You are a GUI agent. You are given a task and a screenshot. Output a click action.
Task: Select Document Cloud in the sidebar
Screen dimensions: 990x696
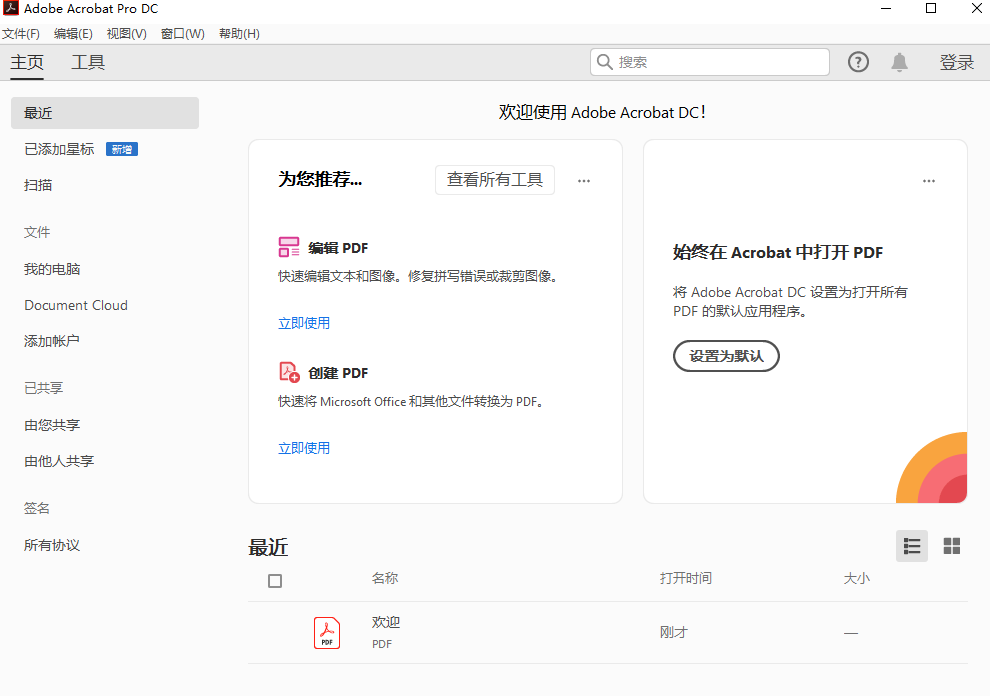76,305
